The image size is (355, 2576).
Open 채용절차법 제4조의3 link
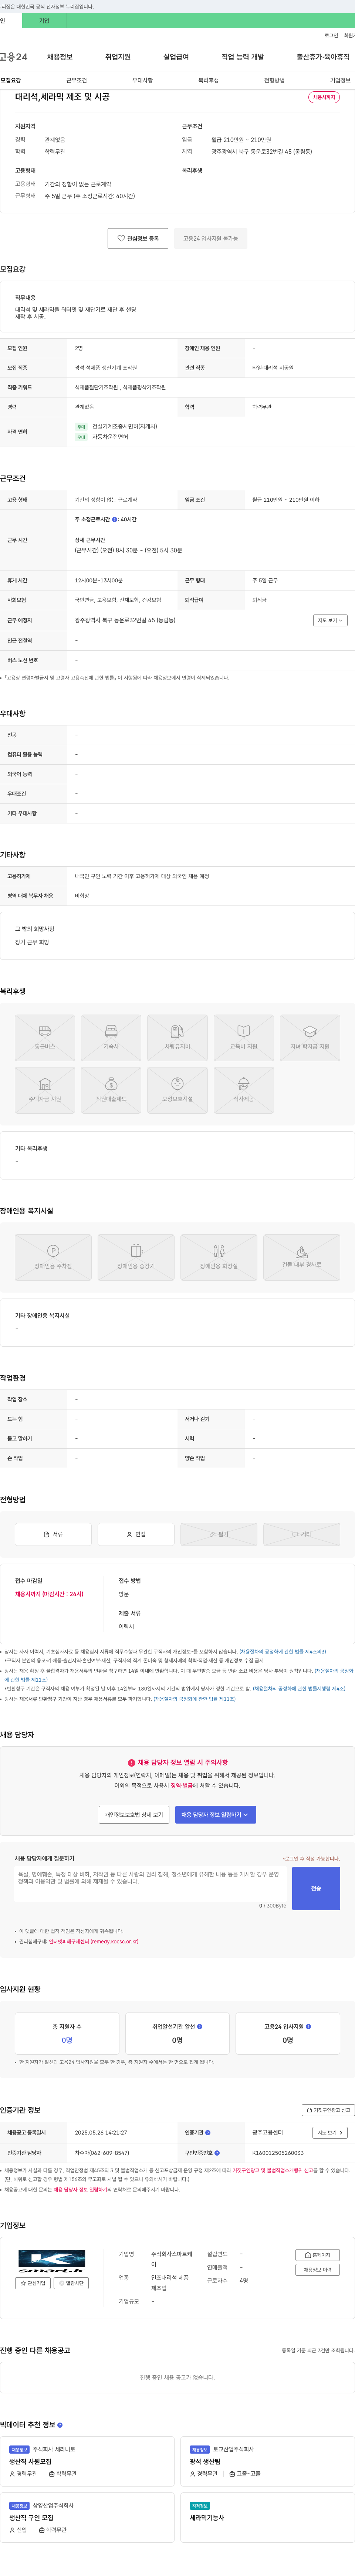282,1652
